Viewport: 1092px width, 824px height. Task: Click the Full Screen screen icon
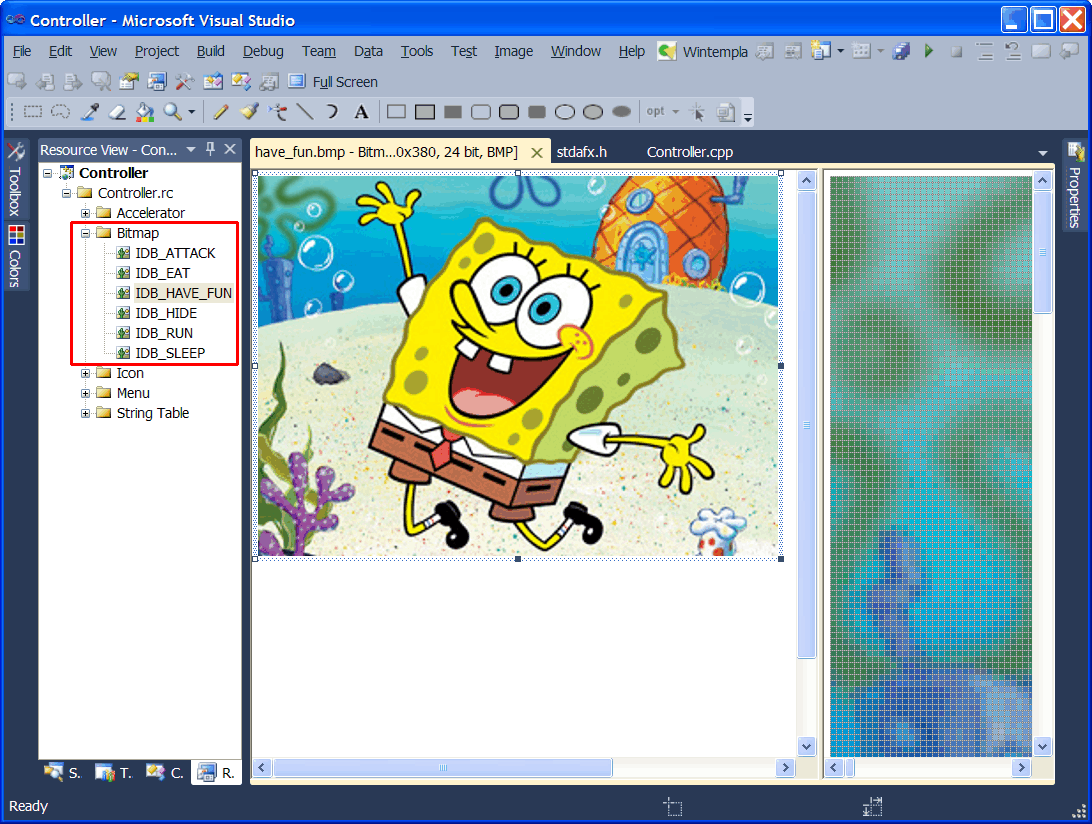tap(297, 81)
